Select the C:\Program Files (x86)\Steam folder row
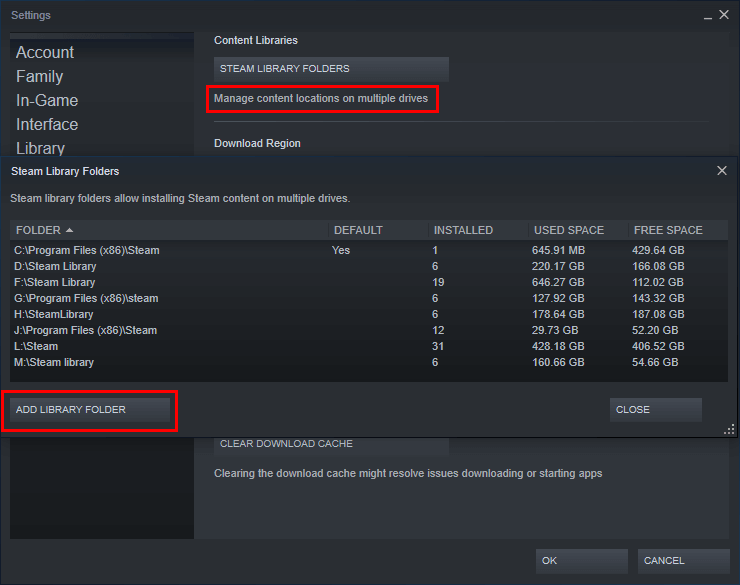Image resolution: width=740 pixels, height=585 pixels. point(369,250)
